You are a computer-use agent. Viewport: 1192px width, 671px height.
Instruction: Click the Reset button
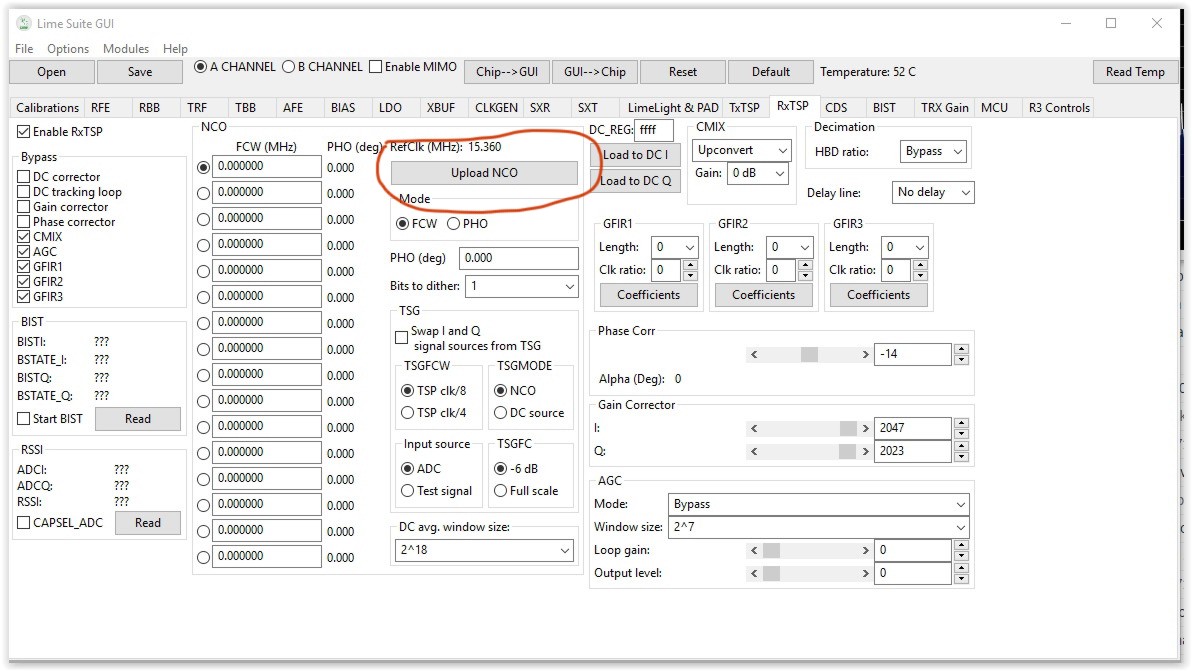coord(683,72)
